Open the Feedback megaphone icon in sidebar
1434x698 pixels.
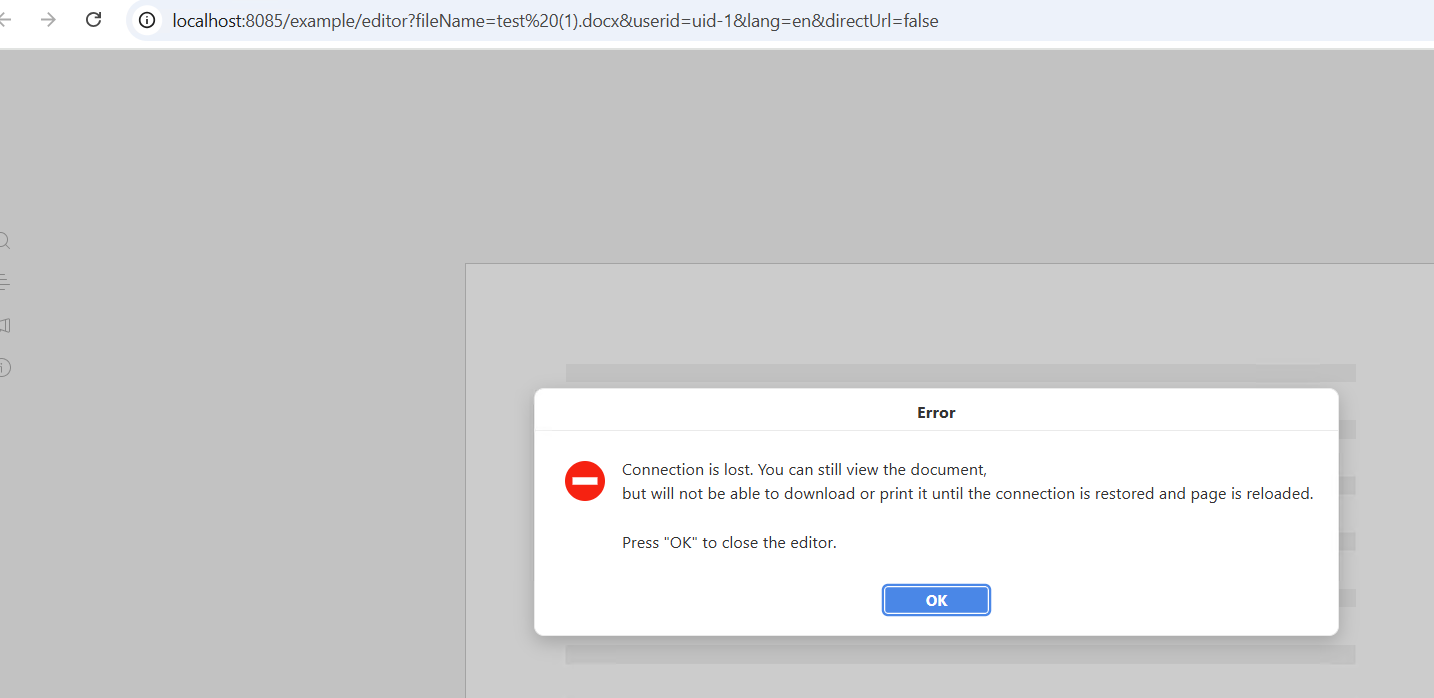tap(4, 325)
